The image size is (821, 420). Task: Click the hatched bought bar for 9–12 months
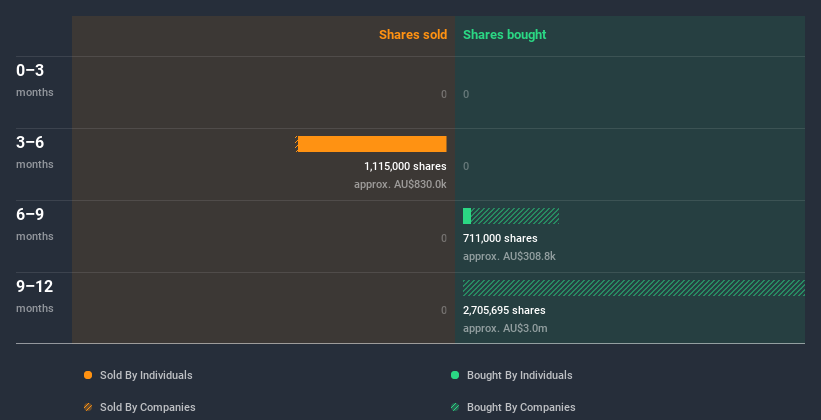pos(634,288)
